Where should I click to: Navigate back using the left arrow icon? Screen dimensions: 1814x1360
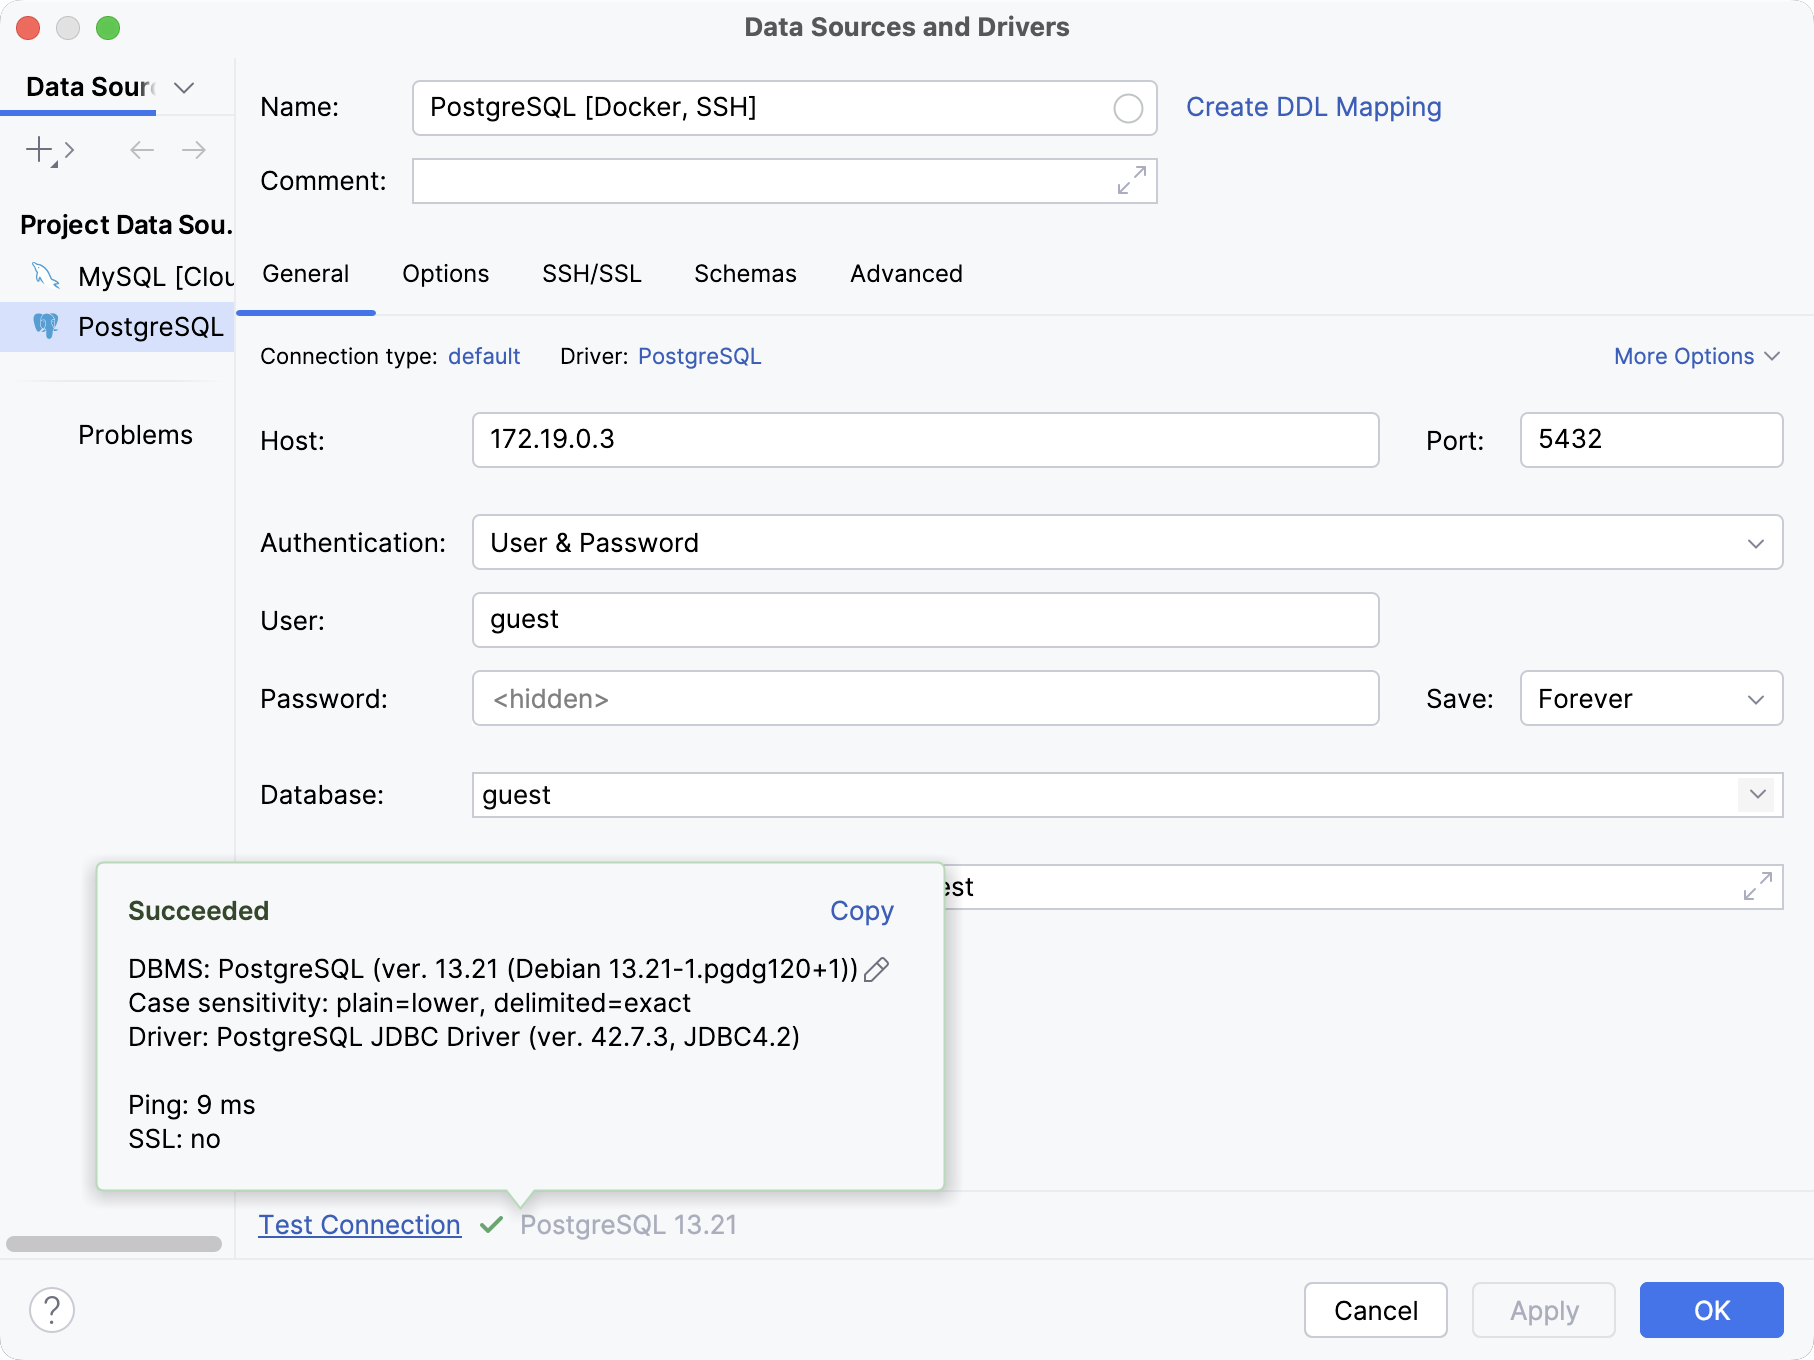[140, 150]
